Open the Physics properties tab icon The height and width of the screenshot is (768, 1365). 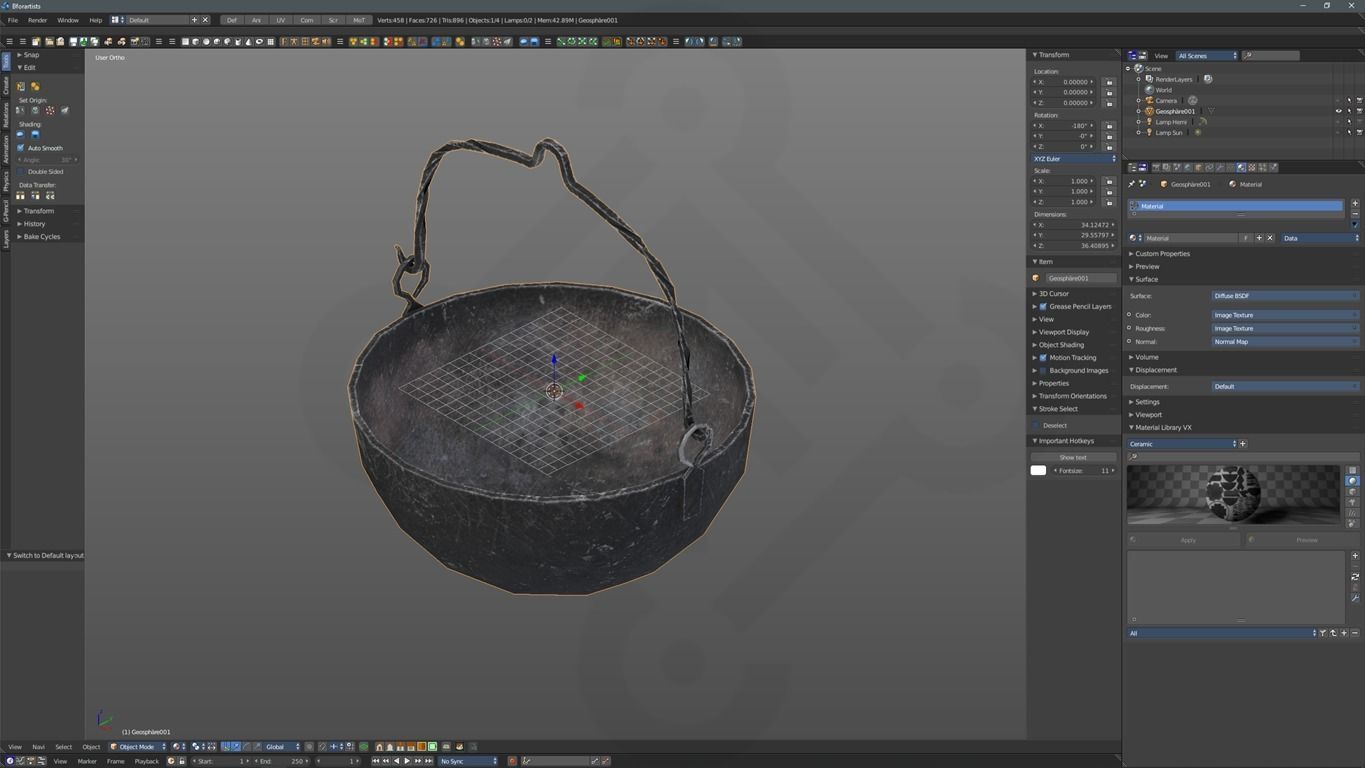[1274, 167]
